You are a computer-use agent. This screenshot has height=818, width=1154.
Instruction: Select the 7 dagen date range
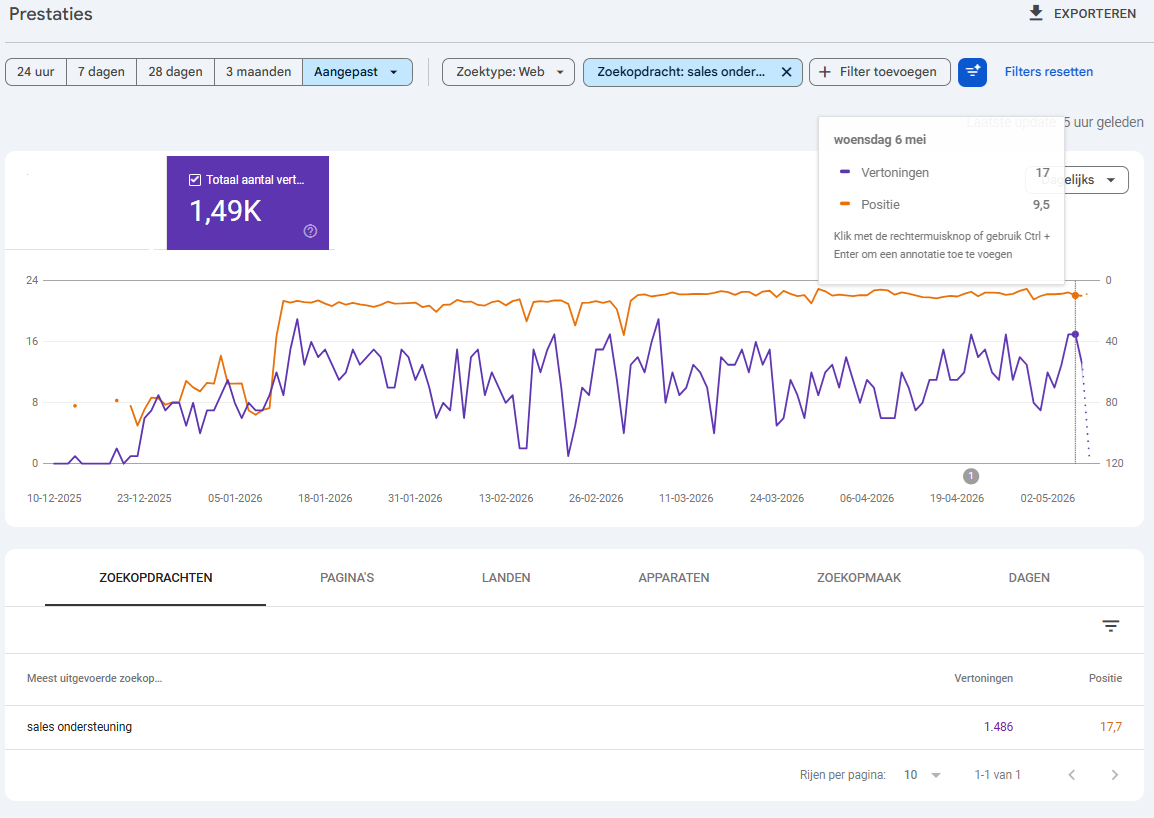coord(102,72)
